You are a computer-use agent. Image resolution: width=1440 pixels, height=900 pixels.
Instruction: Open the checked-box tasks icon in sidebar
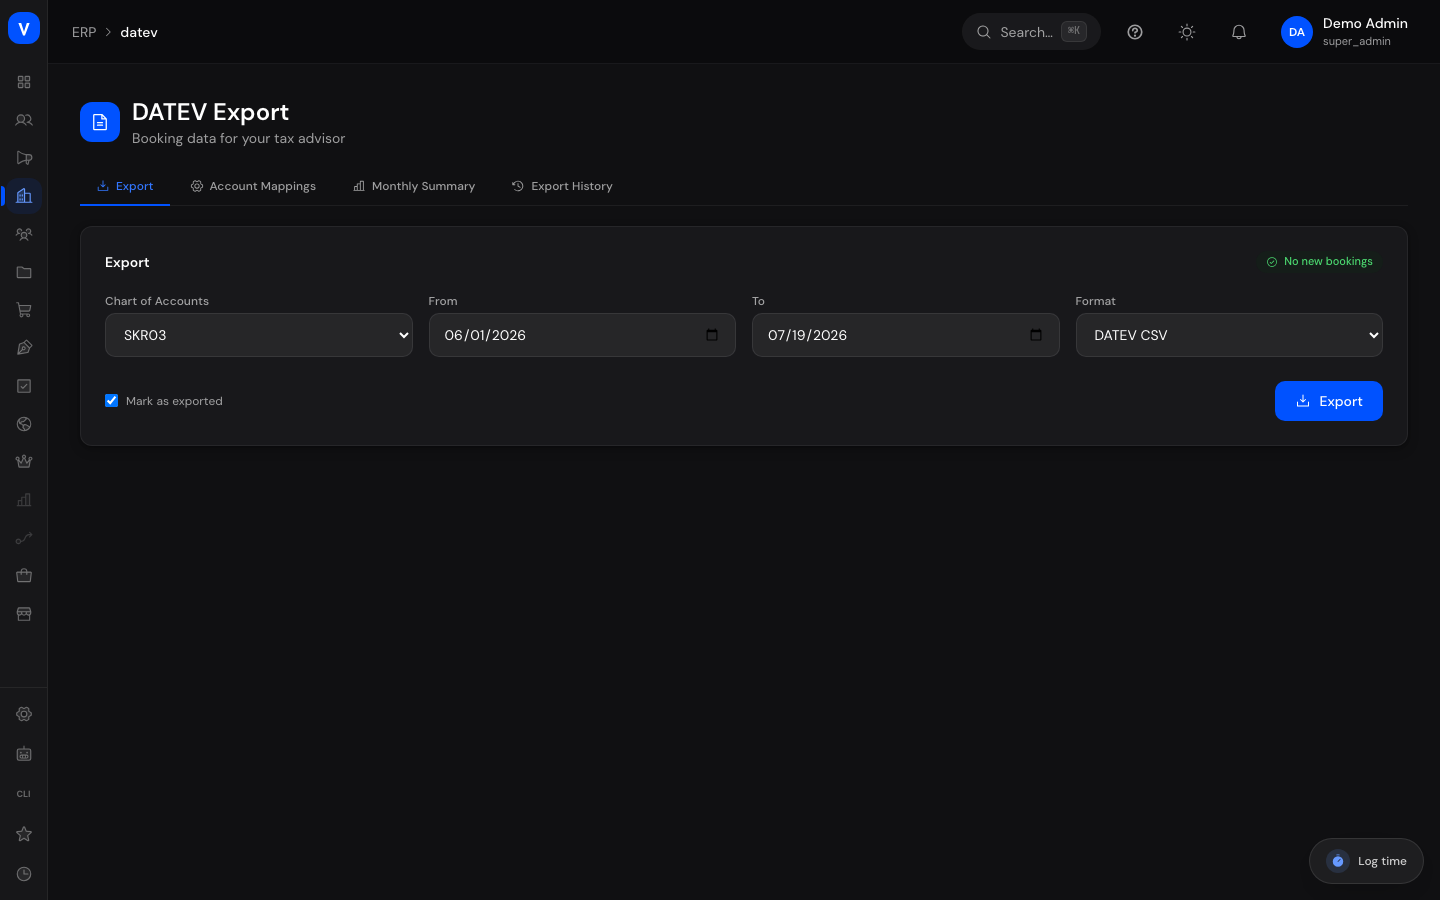pos(24,386)
